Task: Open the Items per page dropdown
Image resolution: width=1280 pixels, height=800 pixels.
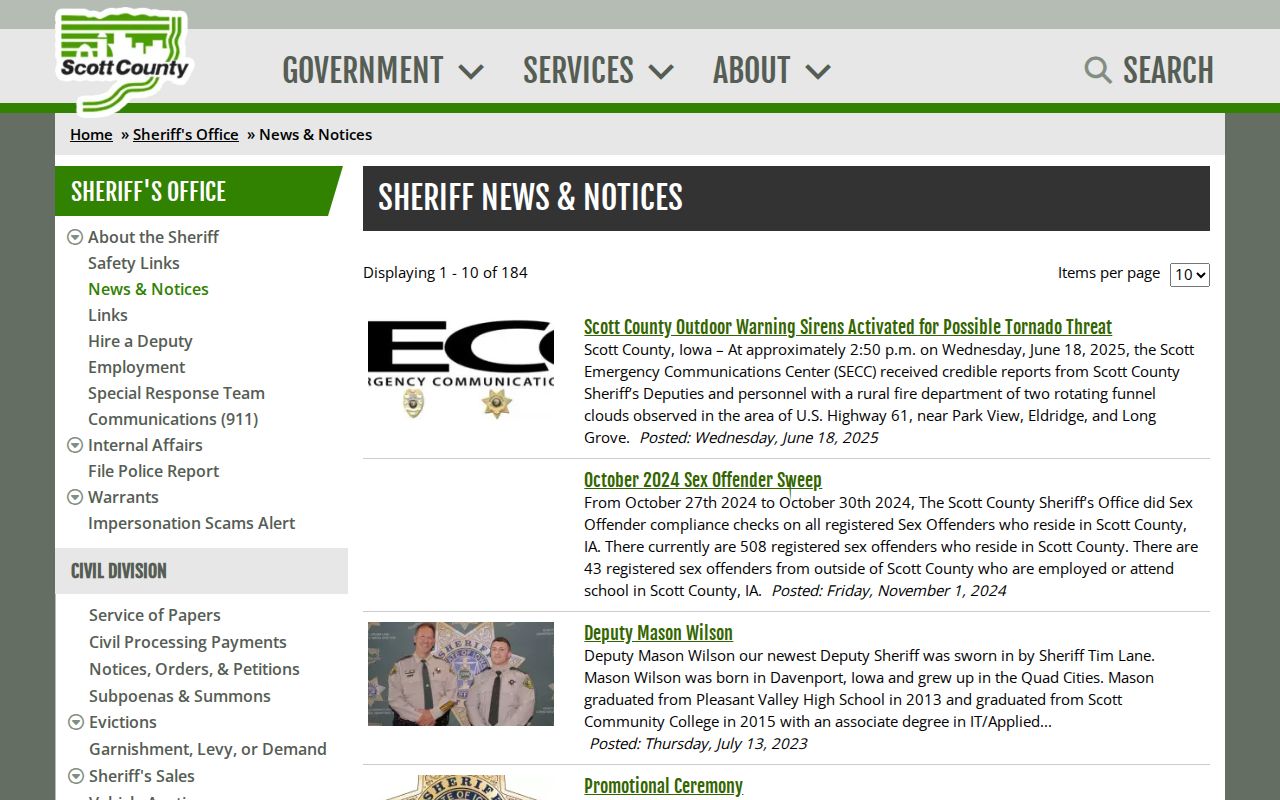Action: [x=1190, y=274]
